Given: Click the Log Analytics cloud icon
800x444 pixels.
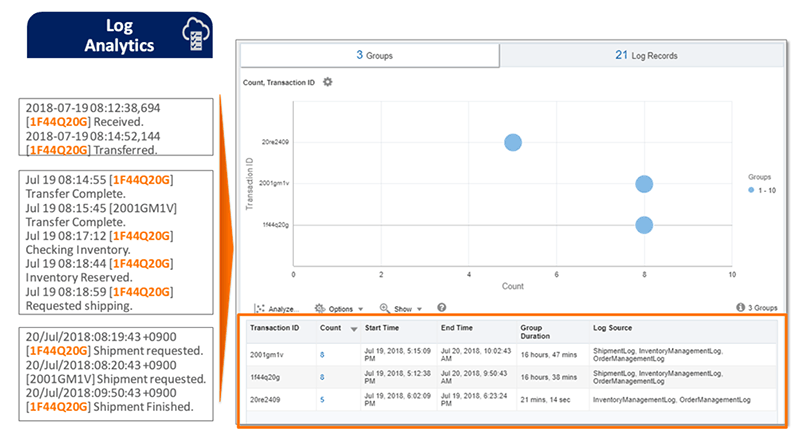Looking at the screenshot, I should click(x=196, y=34).
